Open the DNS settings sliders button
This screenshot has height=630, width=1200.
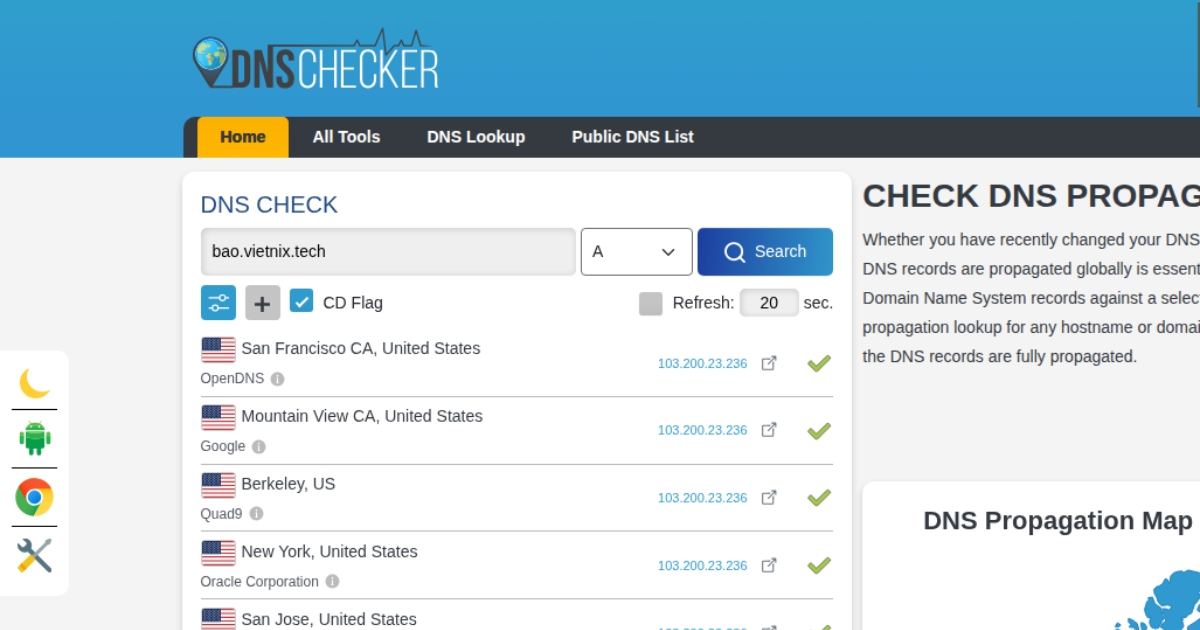218,303
